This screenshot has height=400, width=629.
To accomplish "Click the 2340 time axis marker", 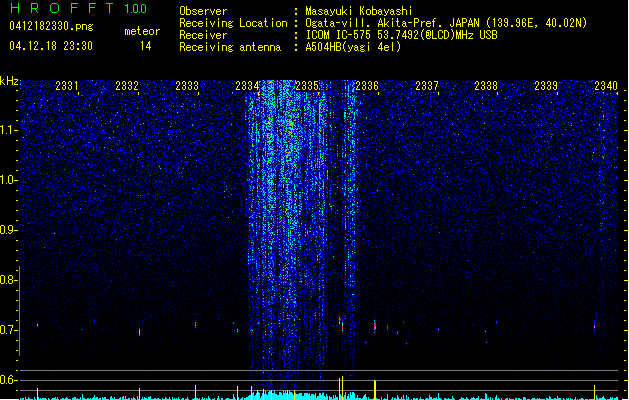I will 606,86.
